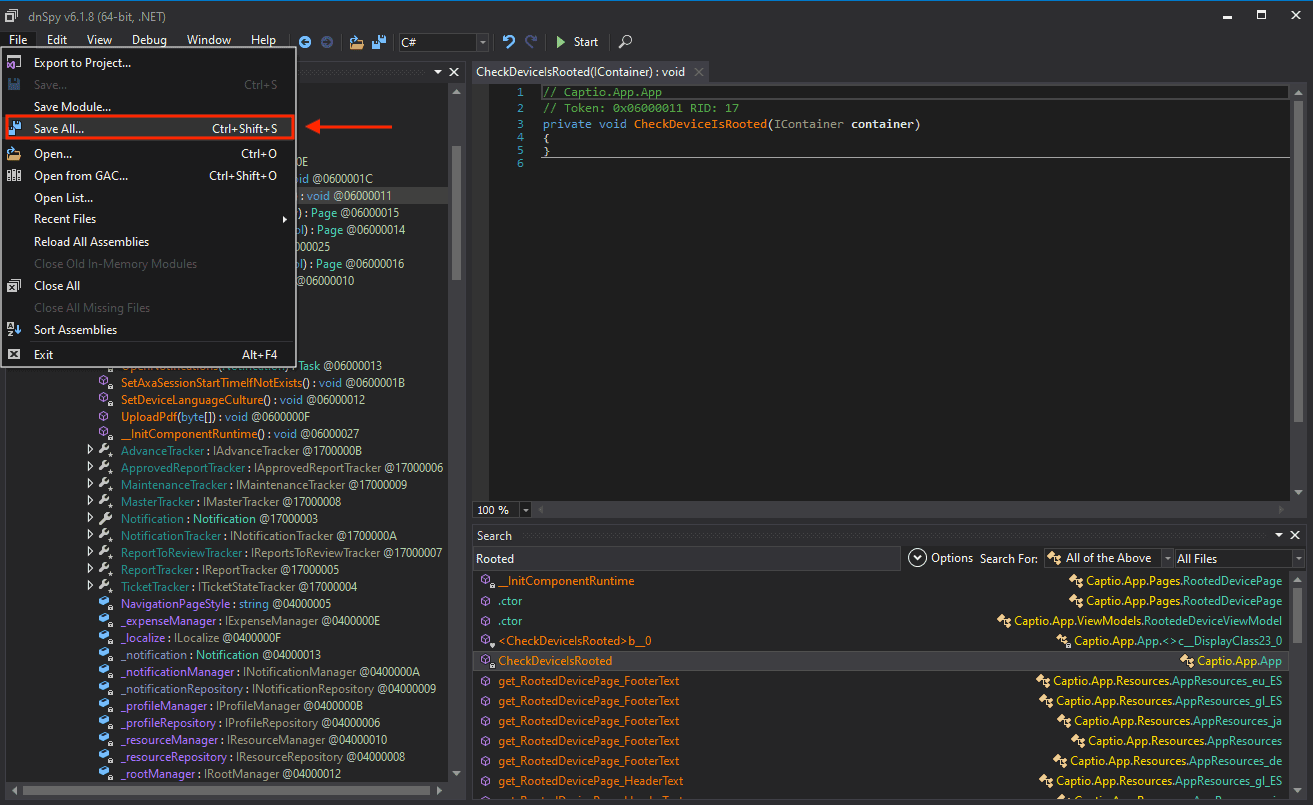
Task: Choose Reload All Assemblies entry
Action: click(148, 242)
